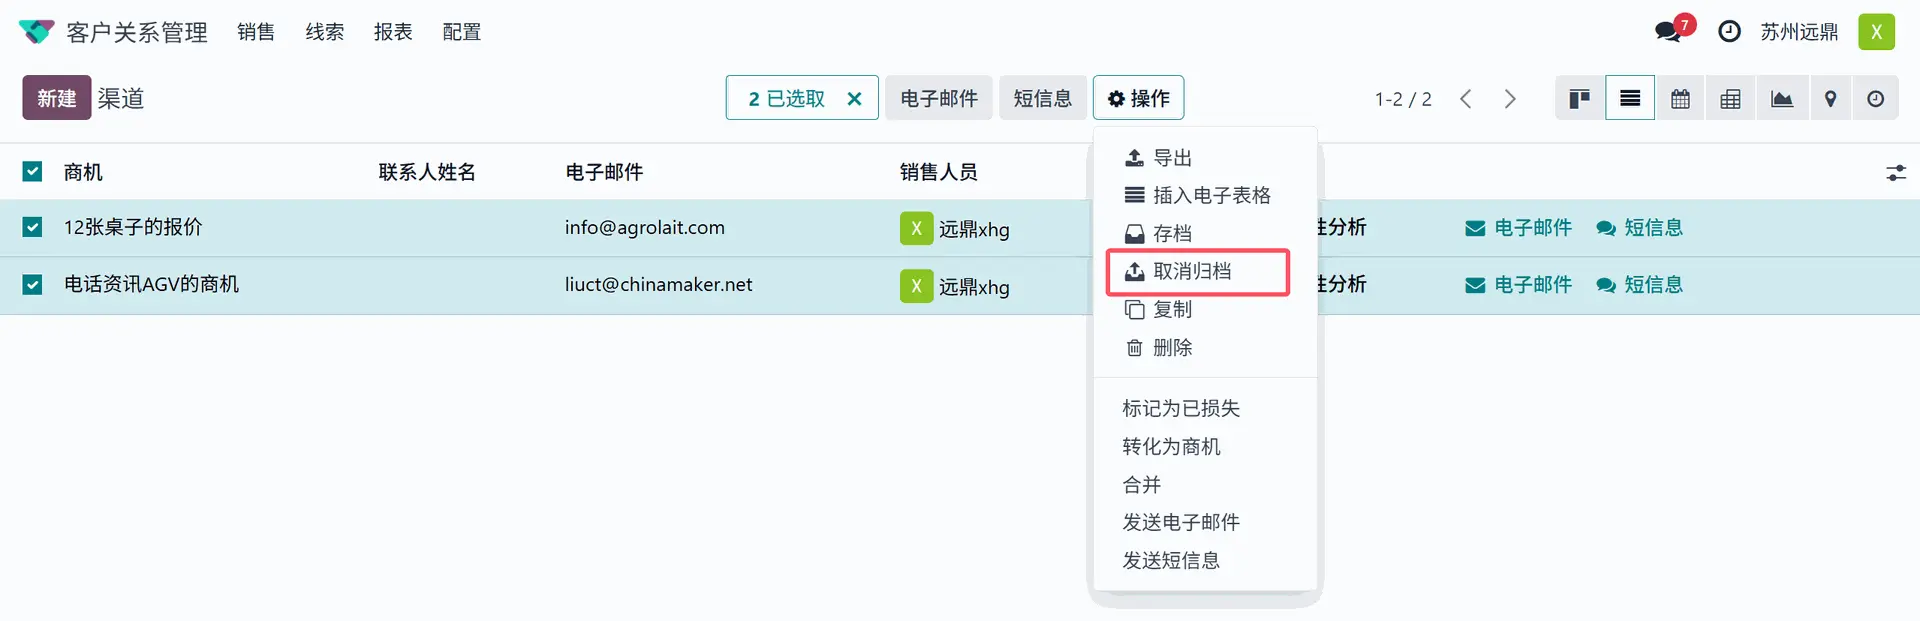Click 短信息 link in first row

point(1639,227)
